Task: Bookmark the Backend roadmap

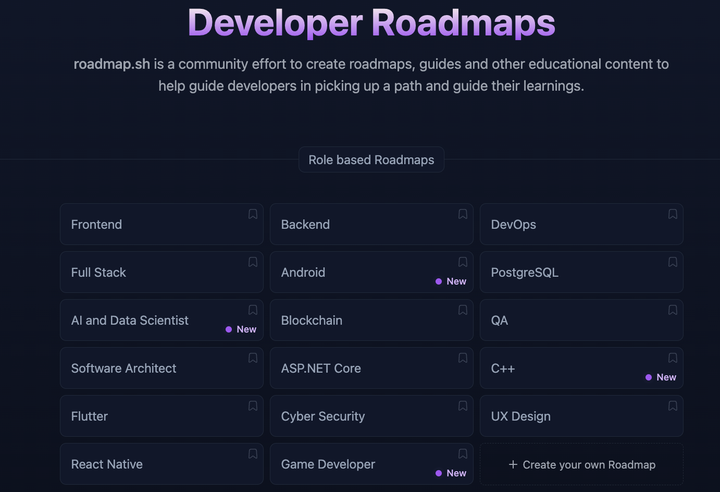Action: pos(462,214)
